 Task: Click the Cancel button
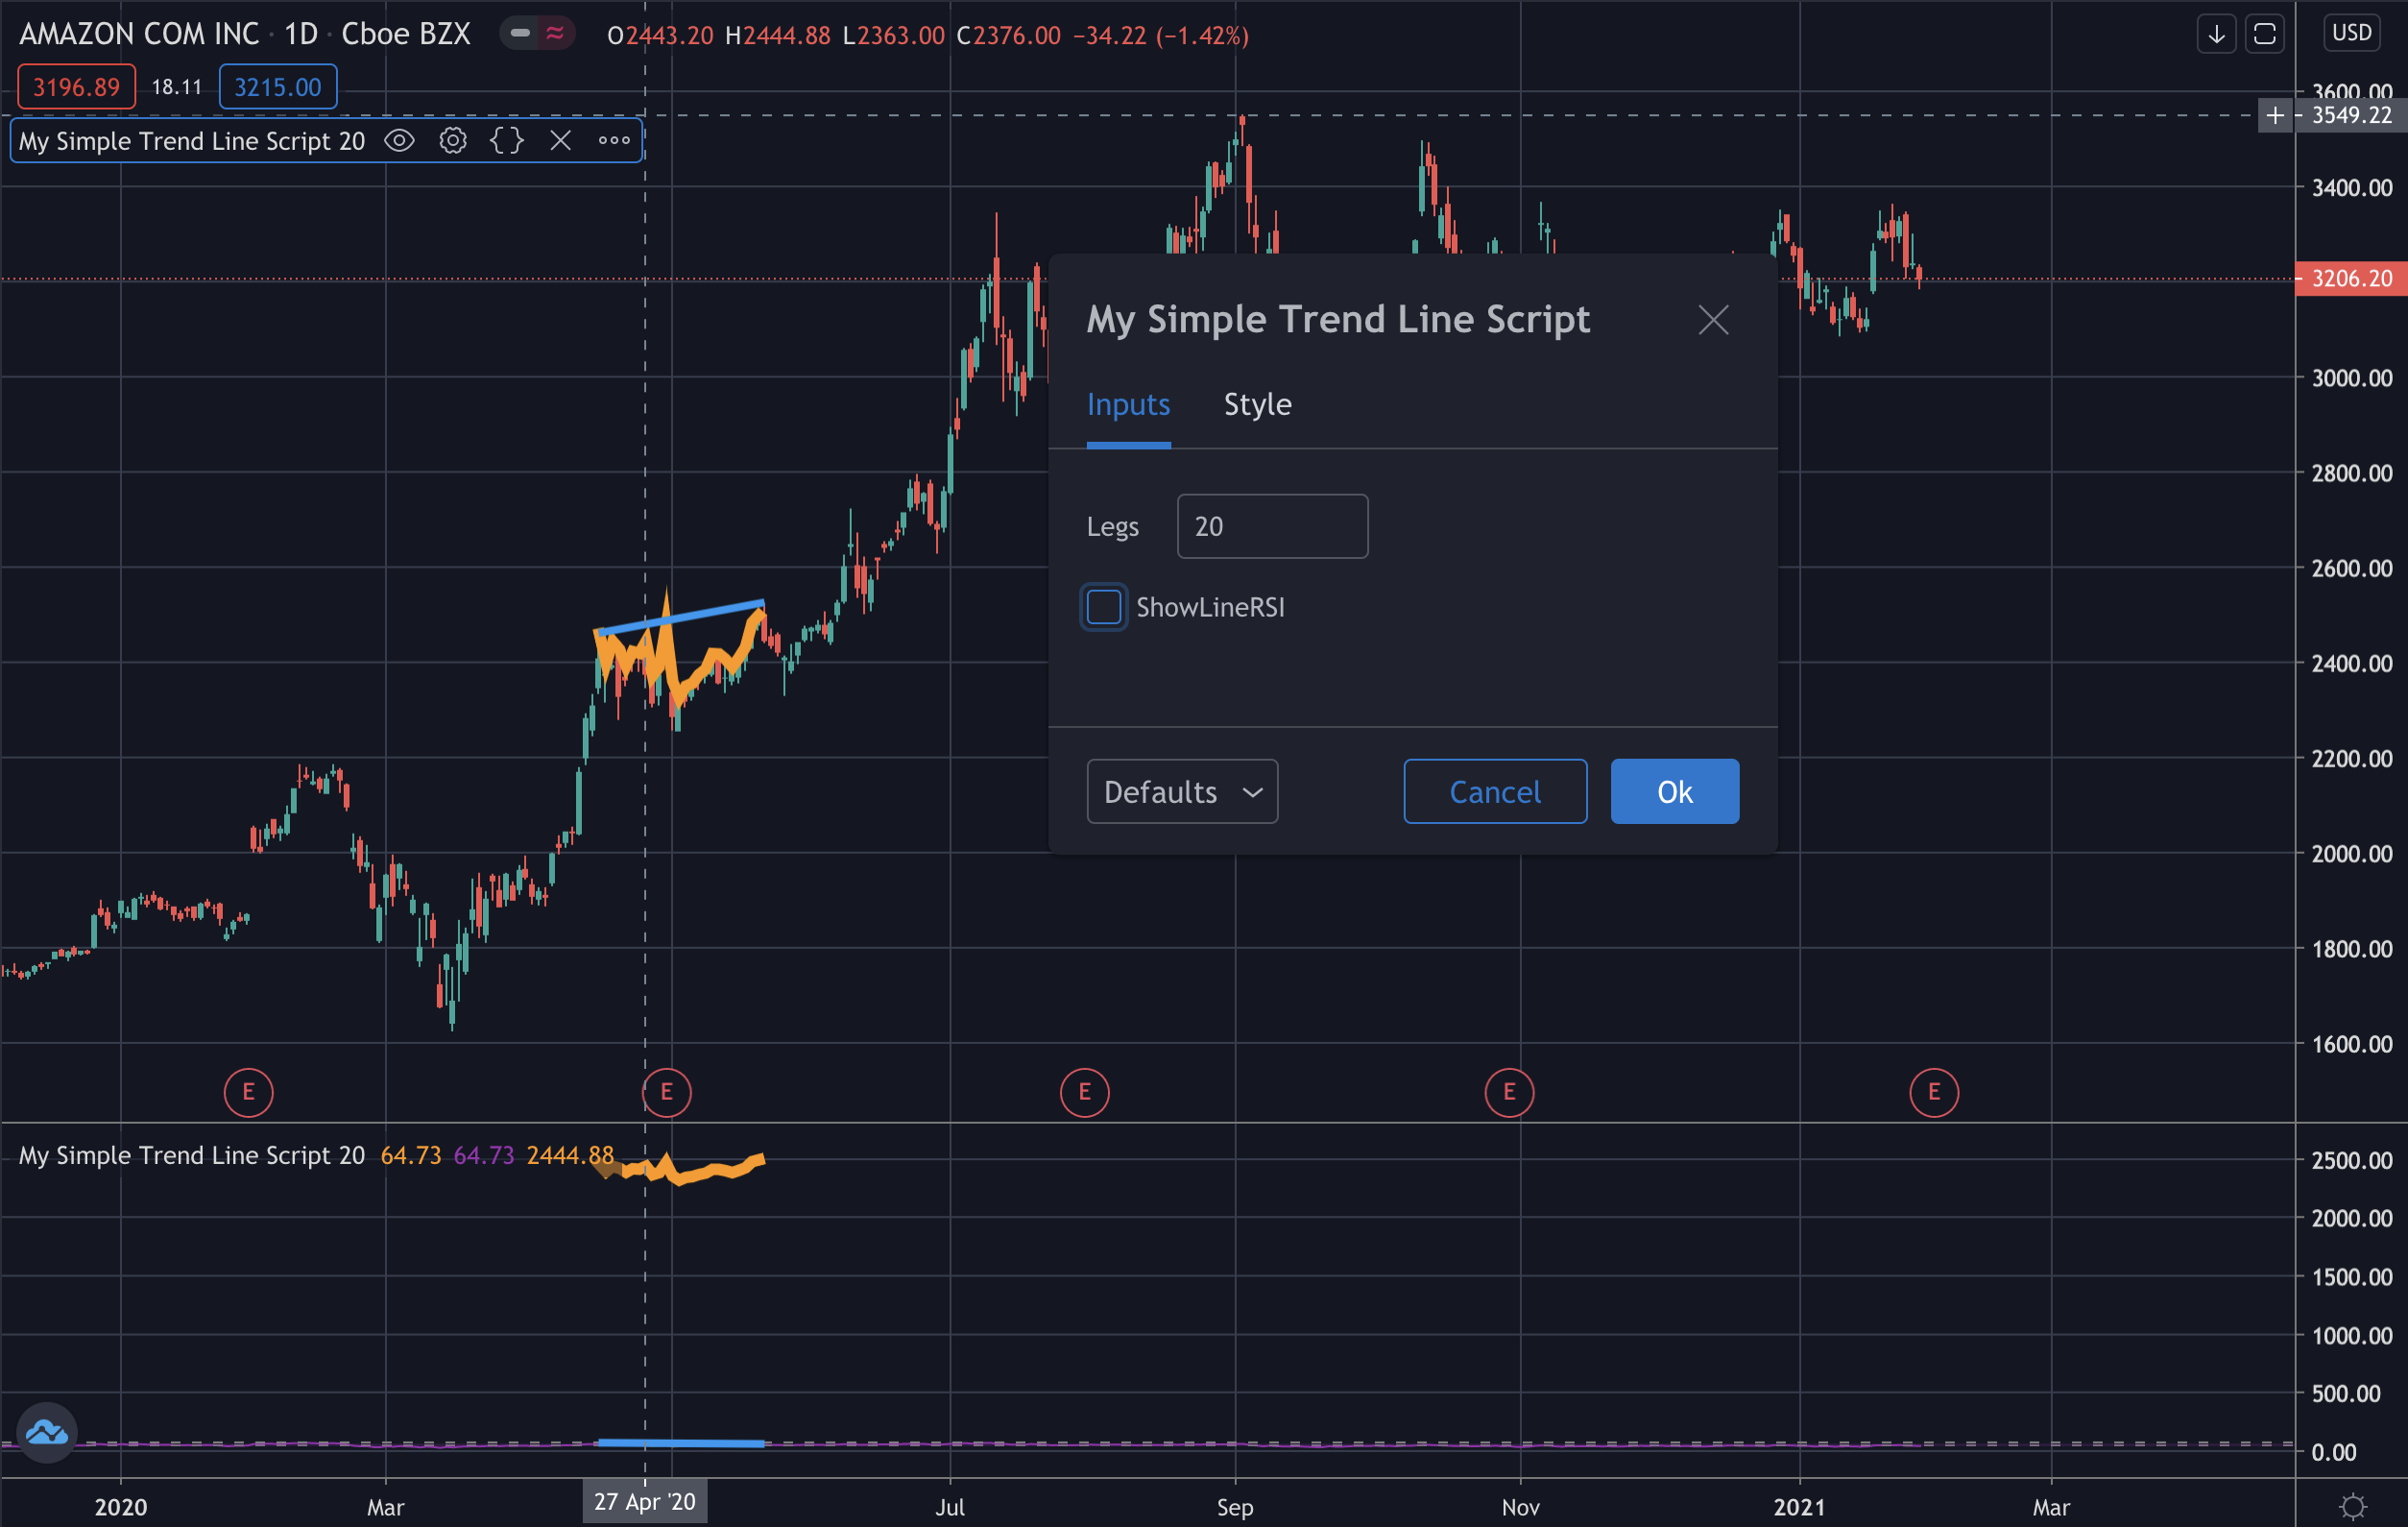tap(1494, 791)
